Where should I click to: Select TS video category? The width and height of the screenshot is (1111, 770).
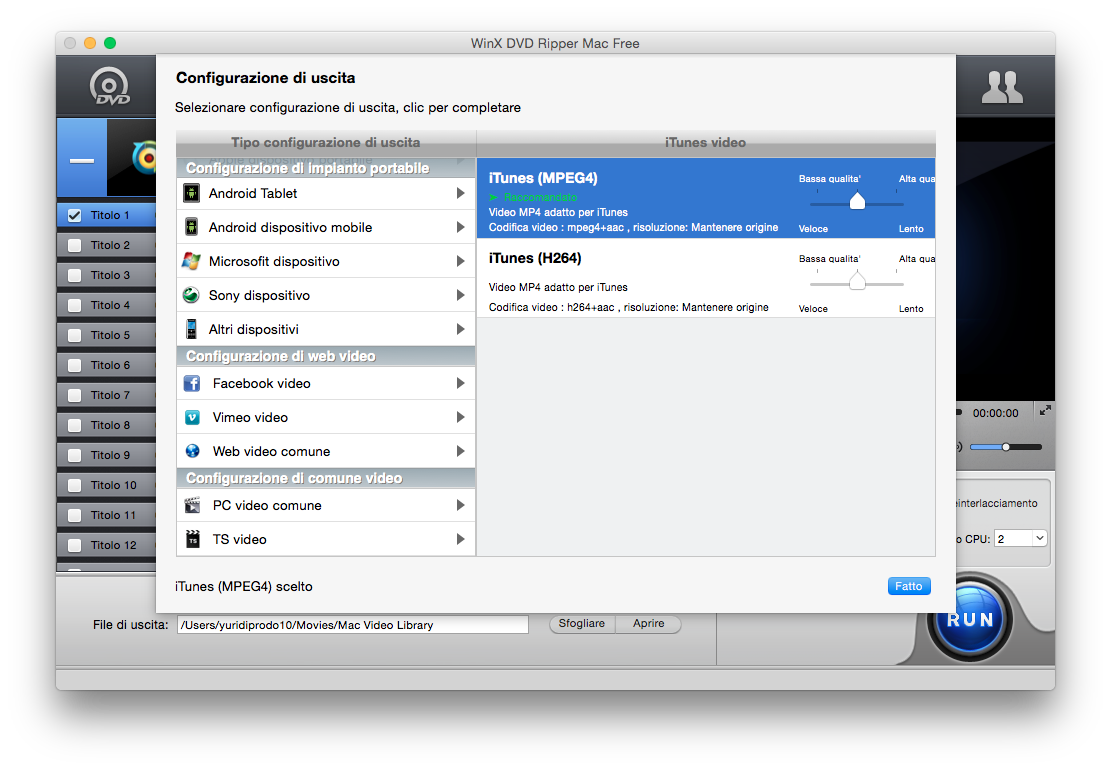(326, 539)
